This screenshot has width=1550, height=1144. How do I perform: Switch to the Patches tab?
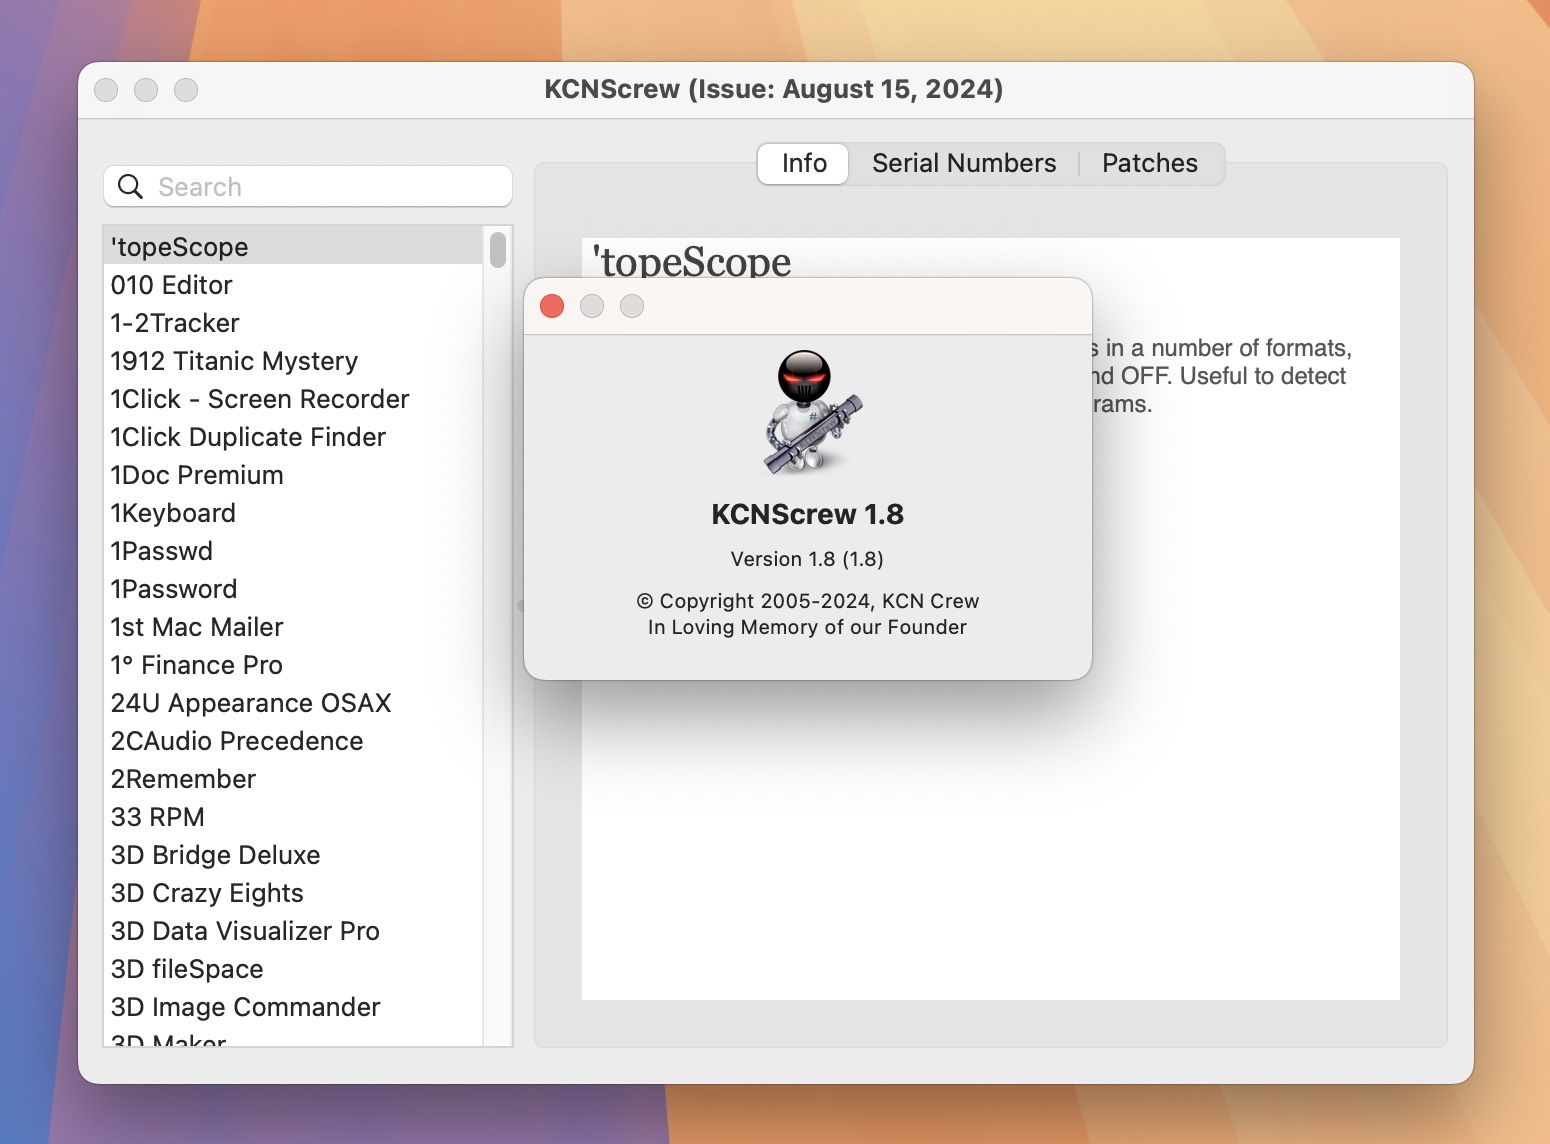[1150, 163]
